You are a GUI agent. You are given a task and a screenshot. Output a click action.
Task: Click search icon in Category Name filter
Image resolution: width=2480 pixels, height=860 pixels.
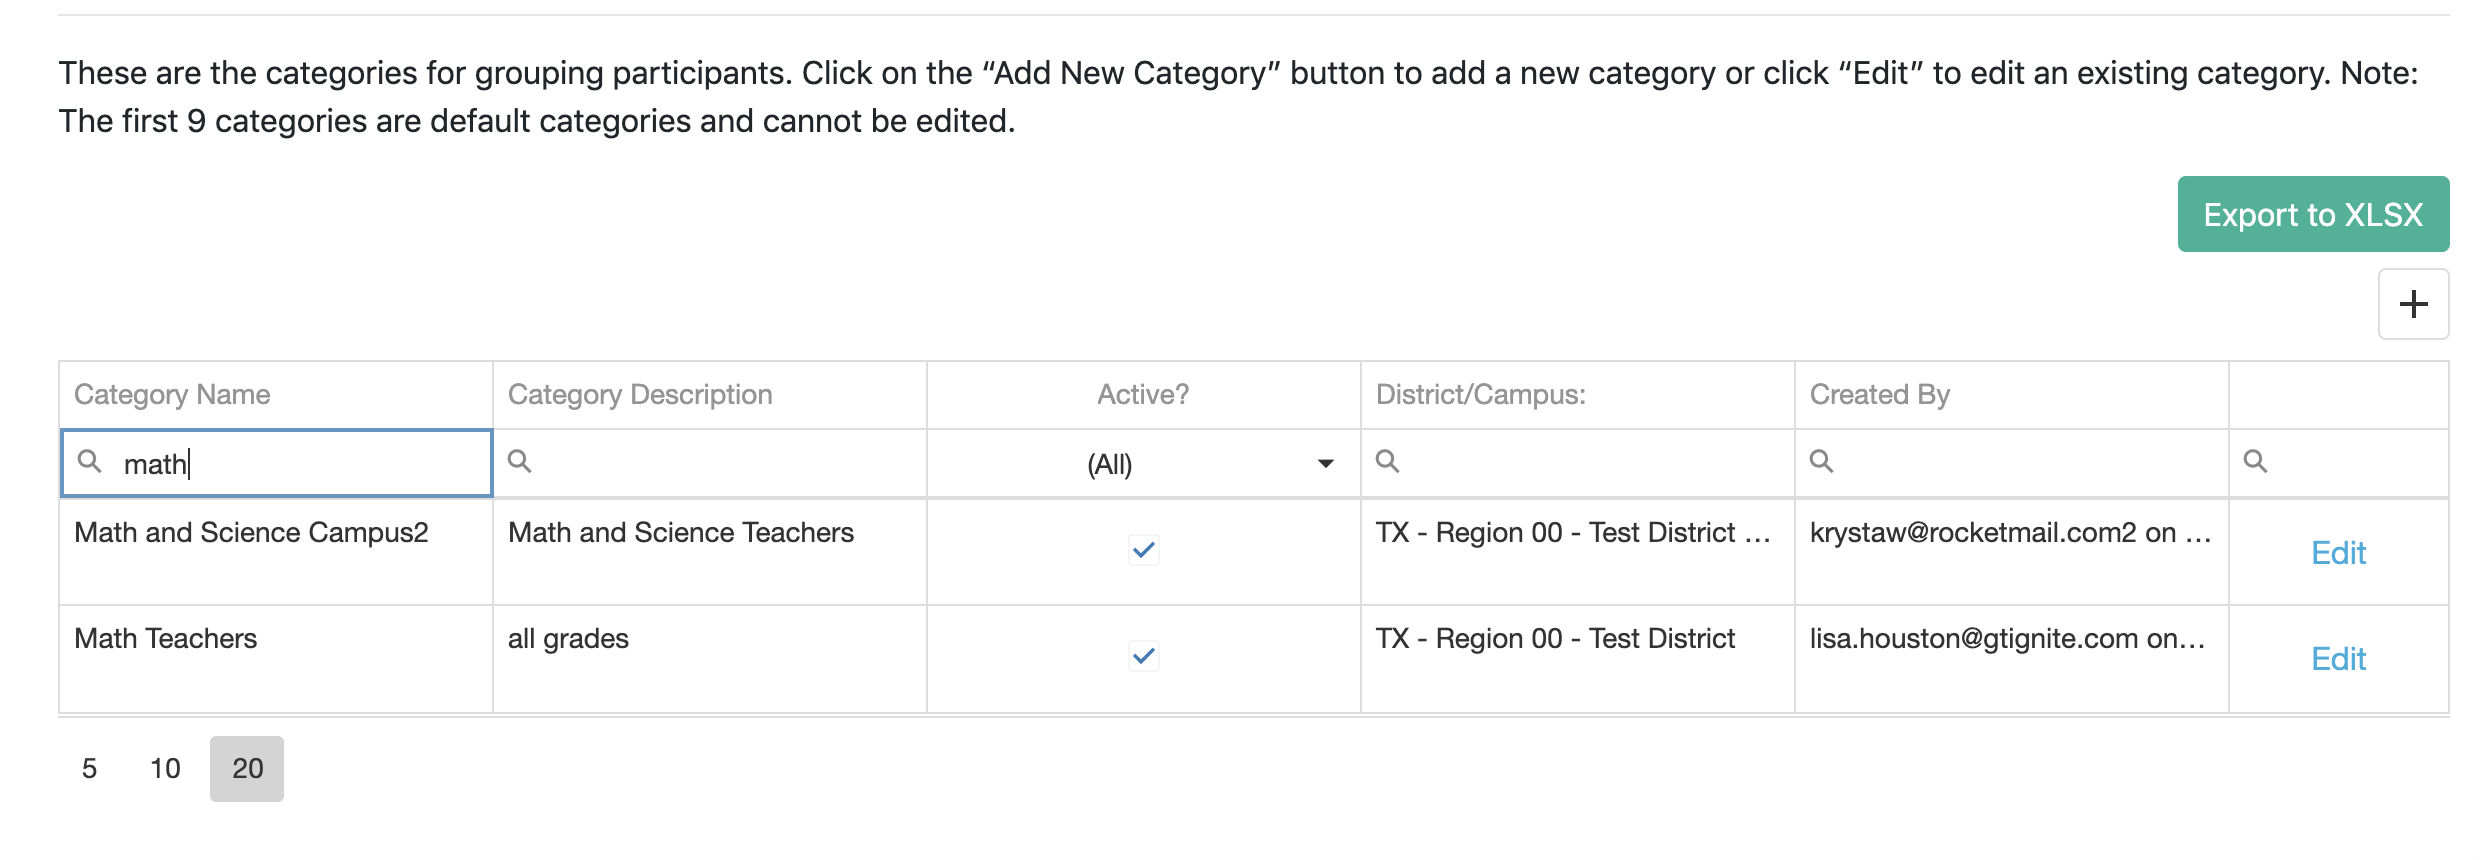90,461
